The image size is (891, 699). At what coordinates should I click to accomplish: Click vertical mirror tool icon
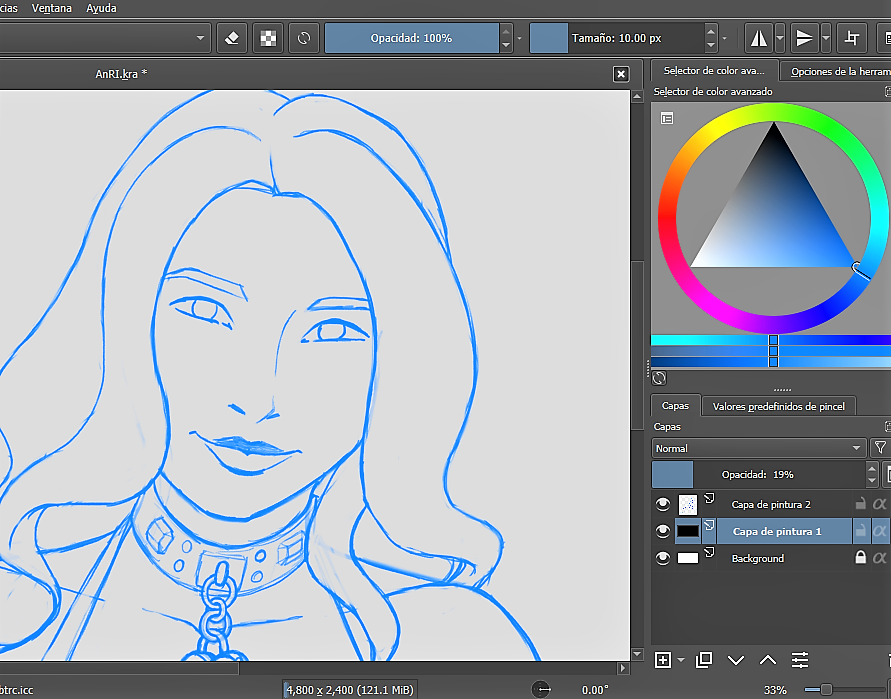click(804, 38)
